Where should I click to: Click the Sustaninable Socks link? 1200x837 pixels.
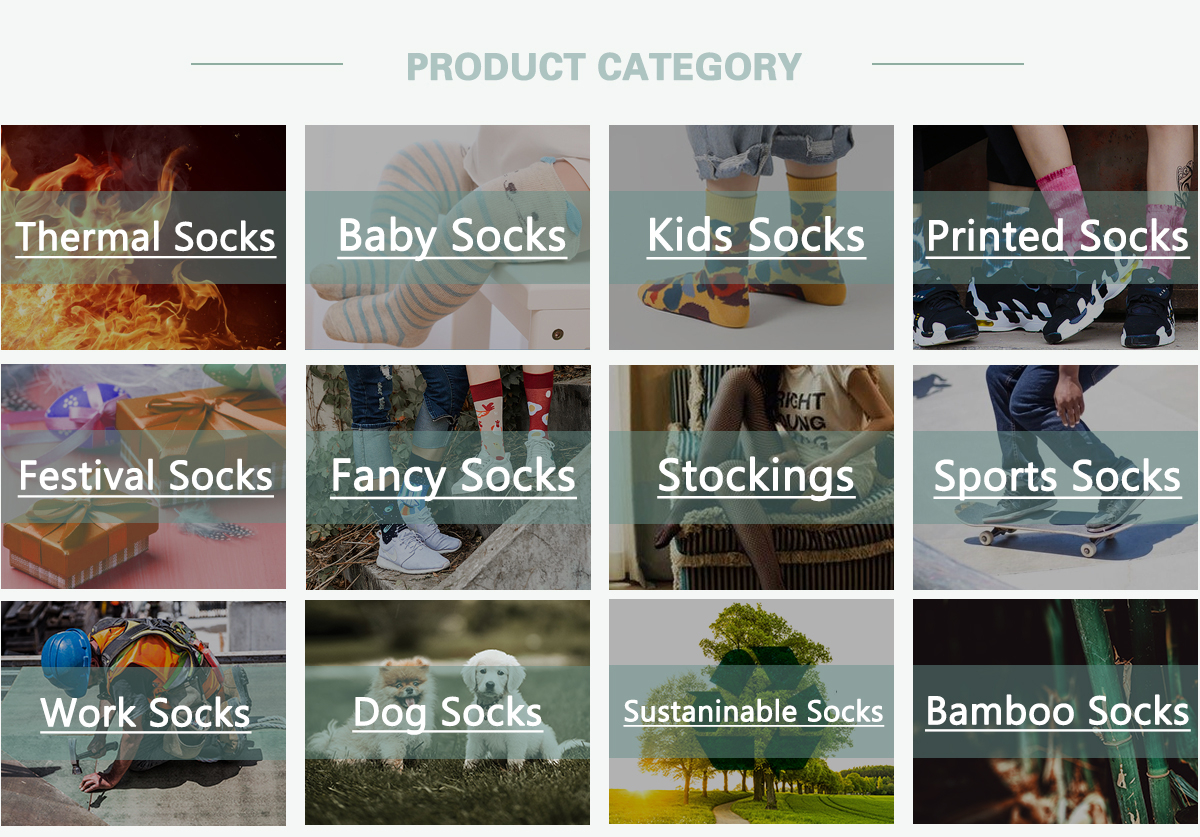pos(753,712)
